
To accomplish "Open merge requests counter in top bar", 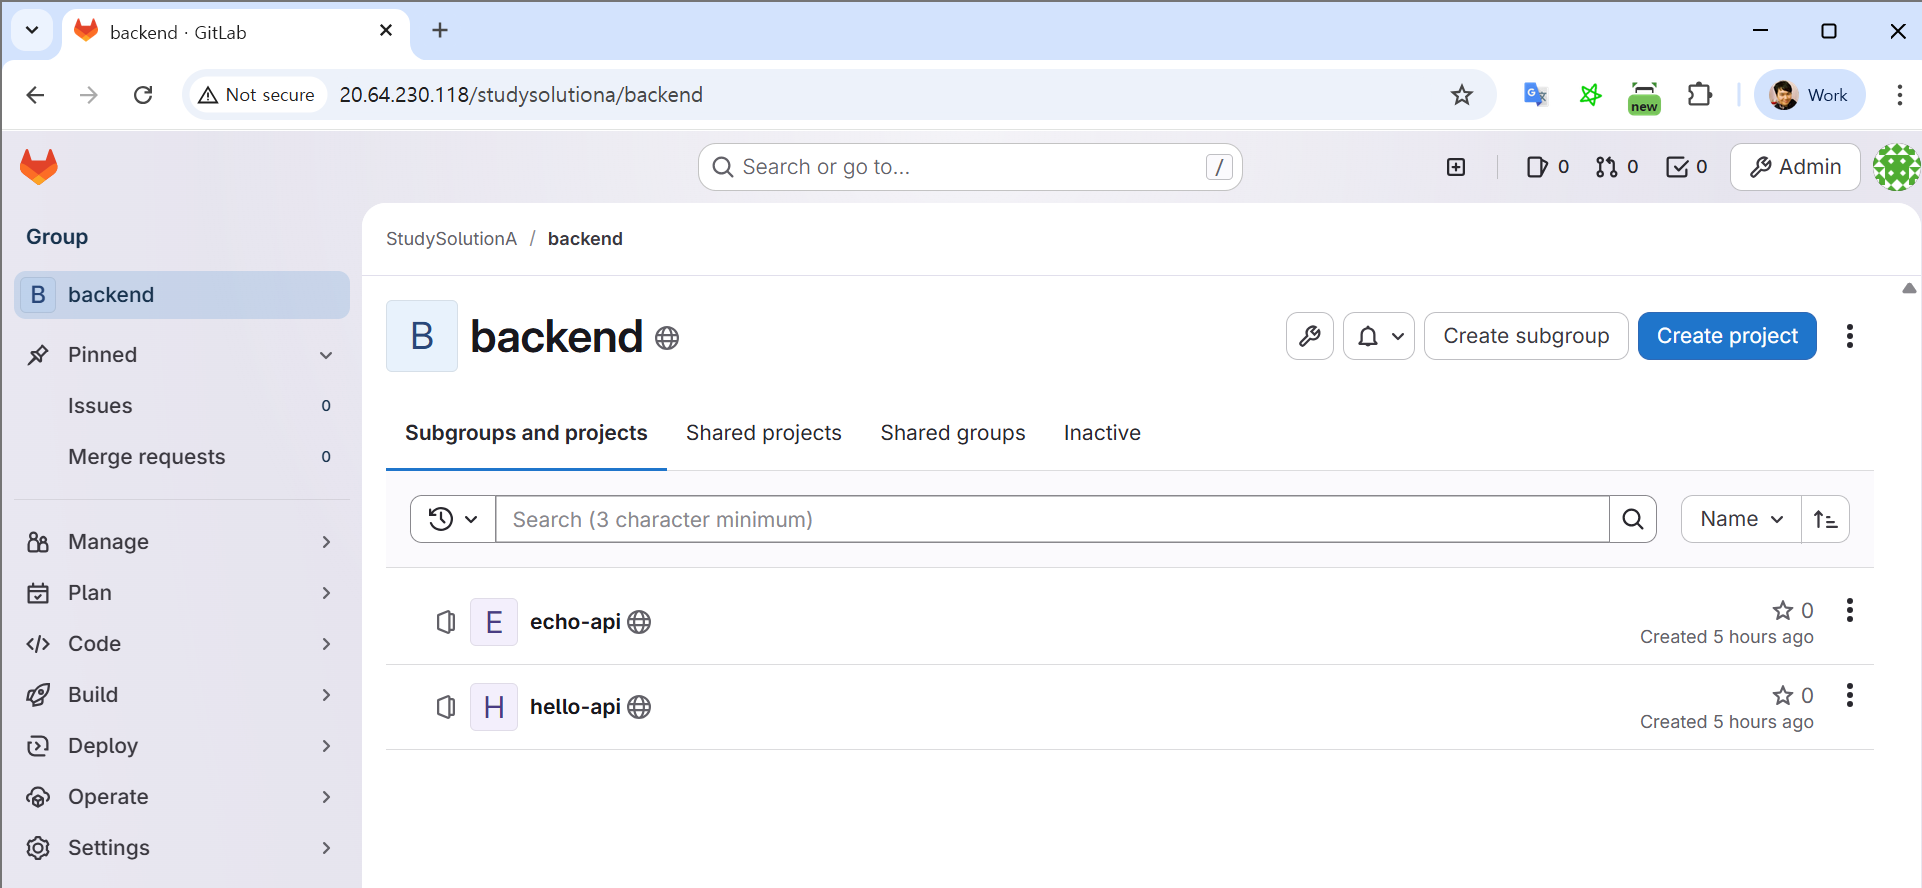I will [x=1616, y=167].
